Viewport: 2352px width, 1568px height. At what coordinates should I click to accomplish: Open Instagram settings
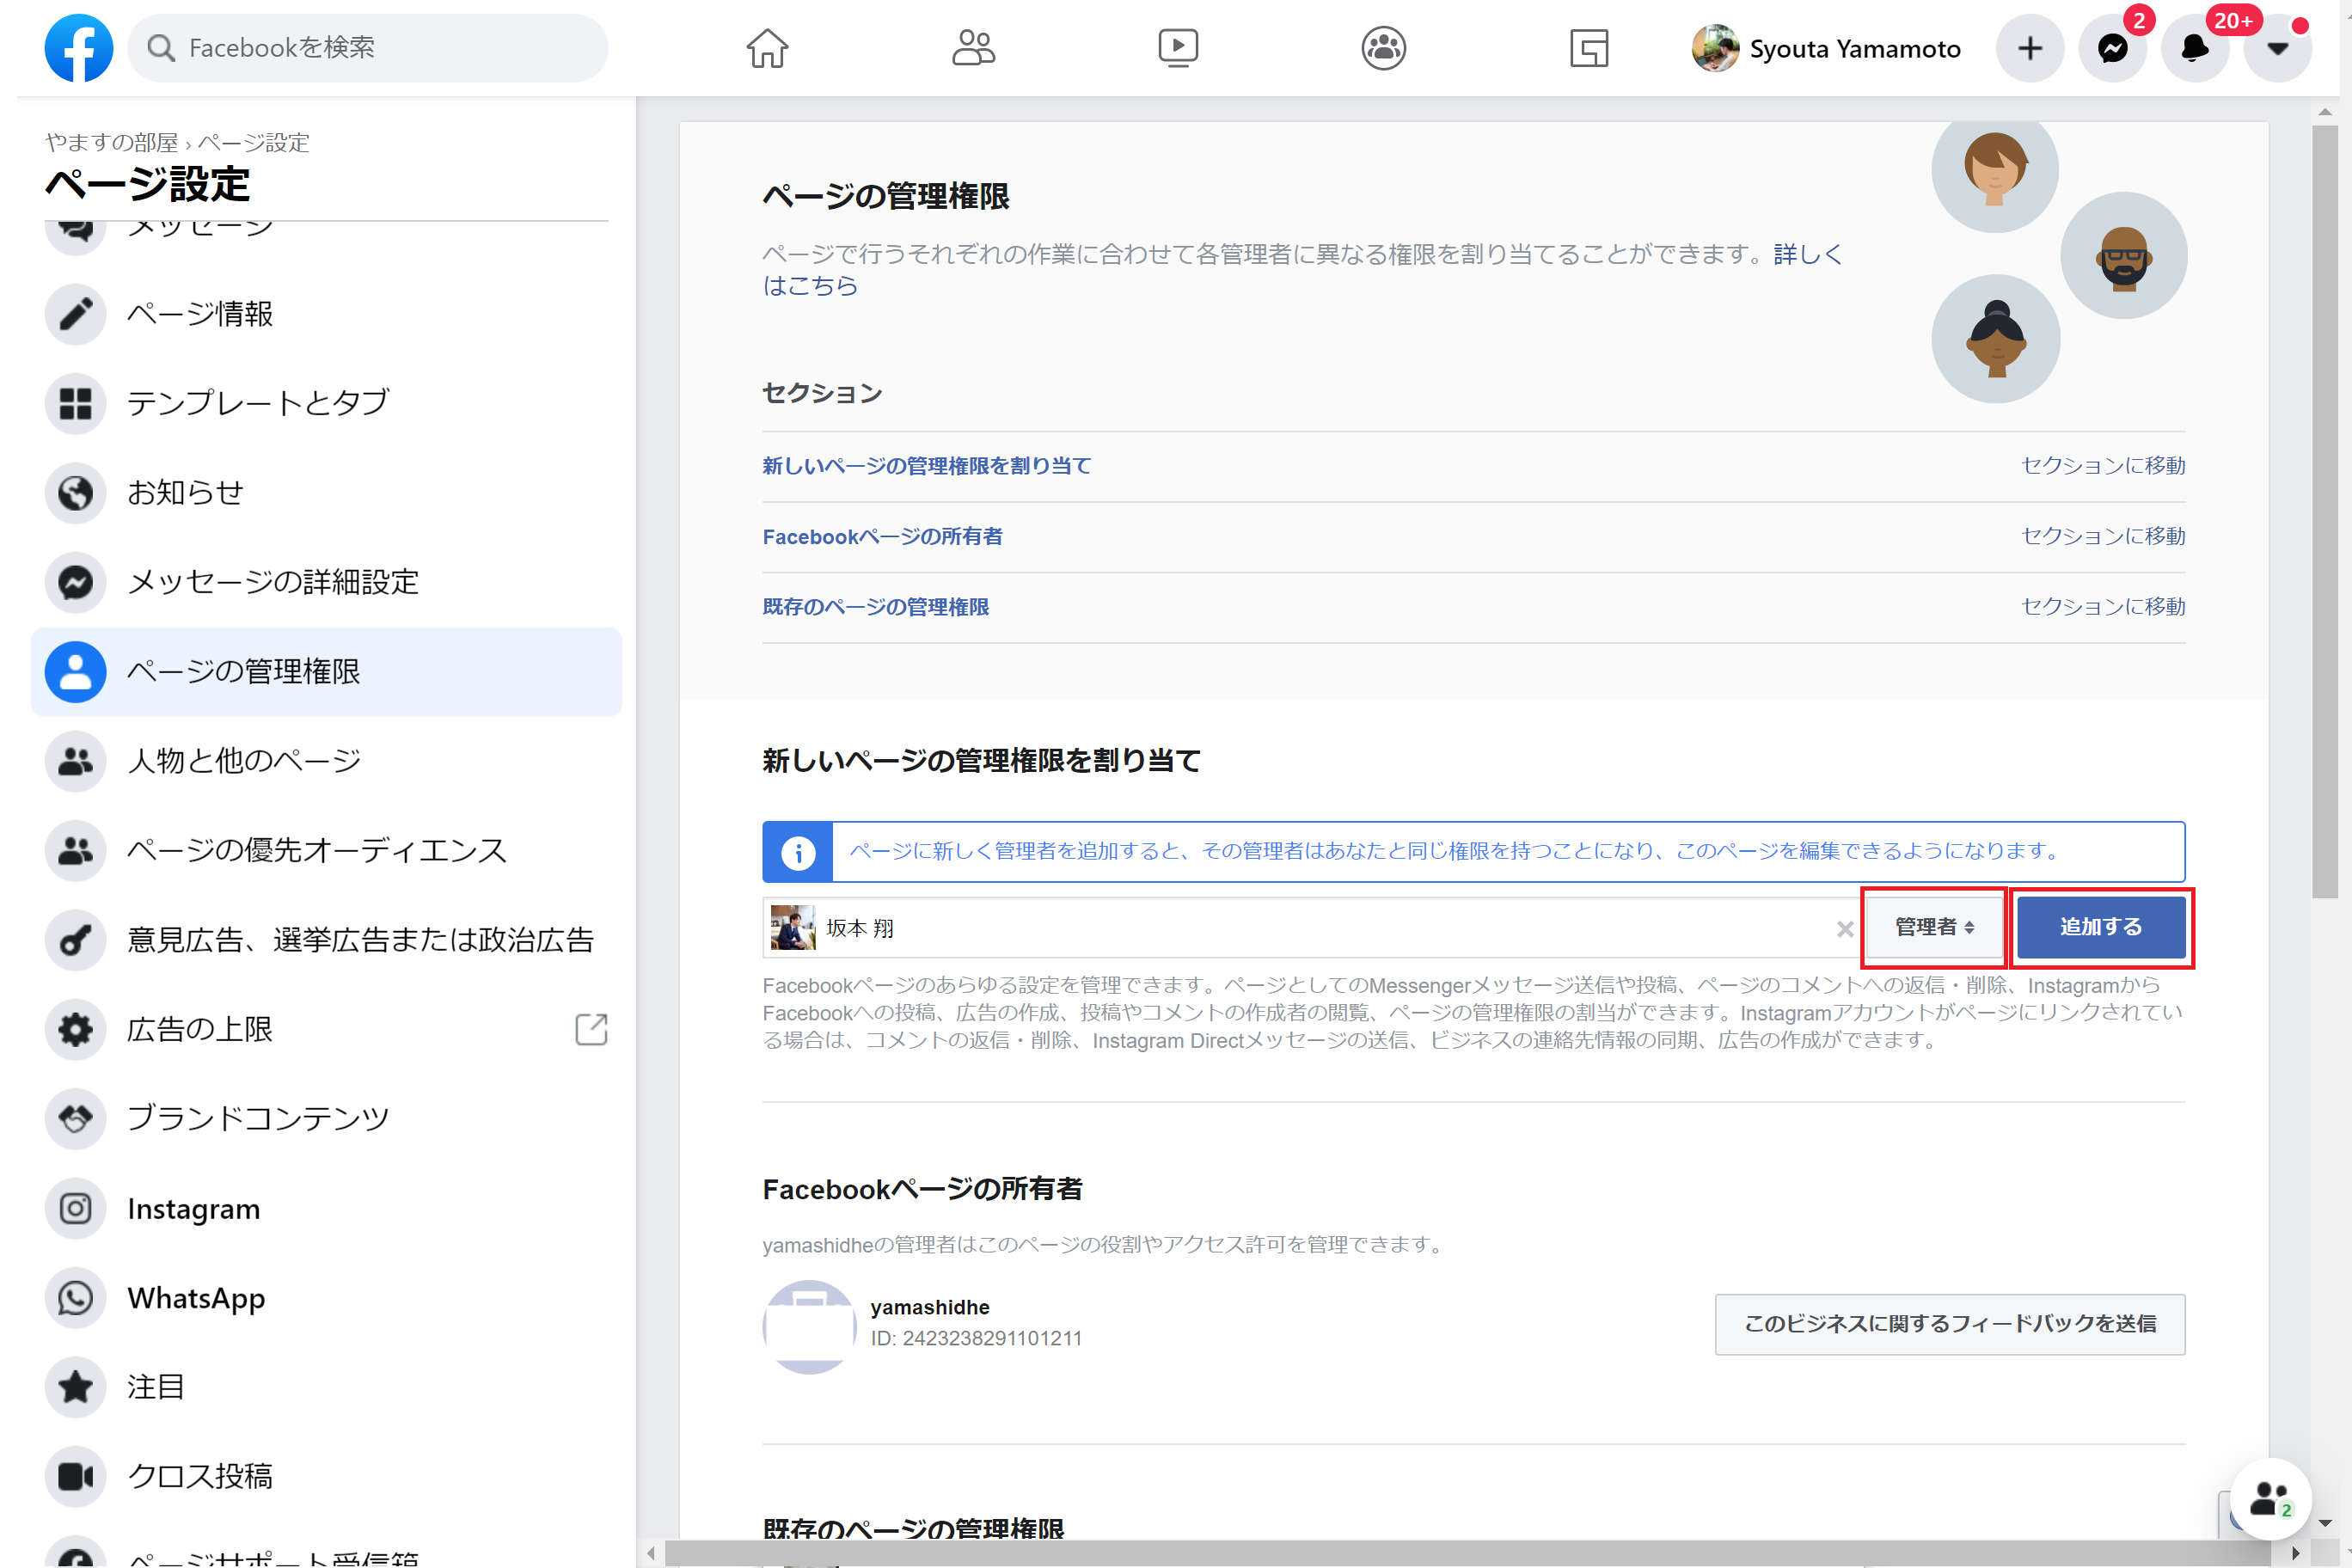326,1208
